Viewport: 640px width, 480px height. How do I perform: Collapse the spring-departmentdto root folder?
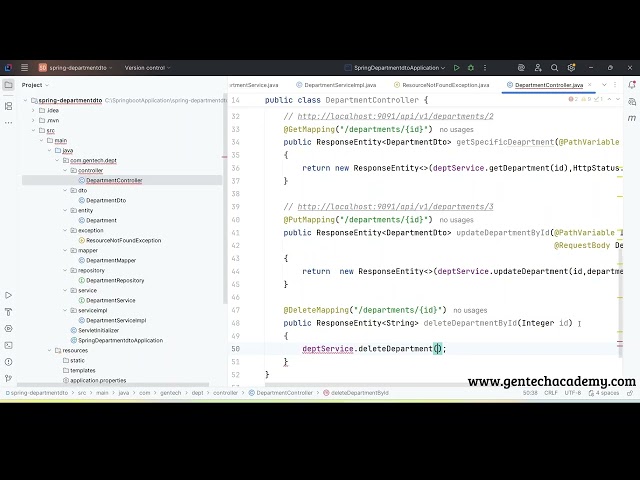coord(25,100)
